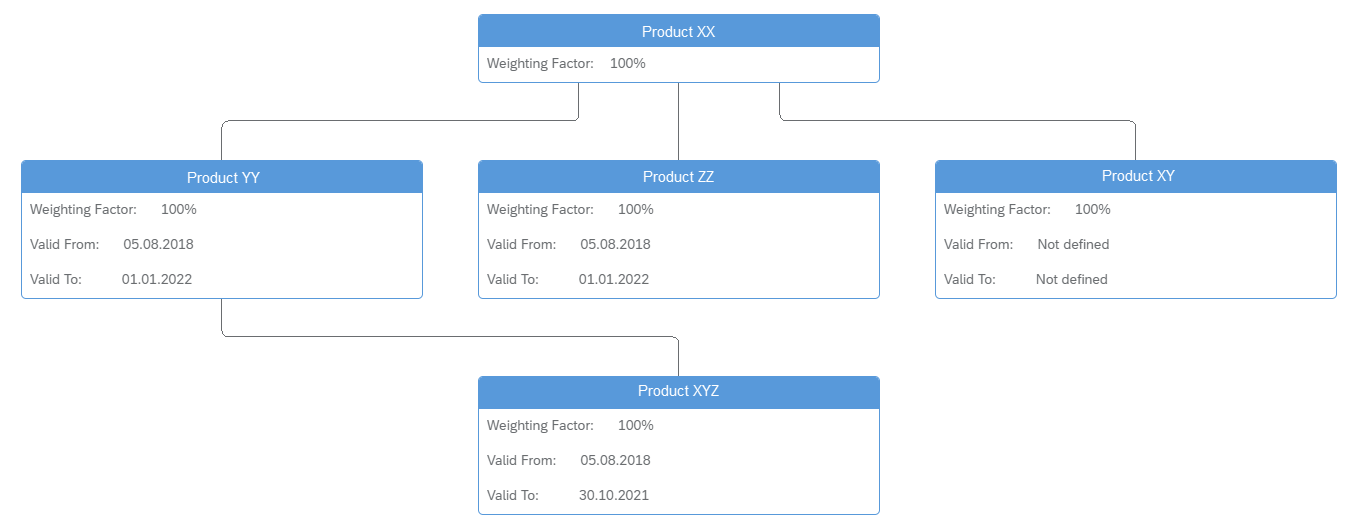Click Product XYZ Valid From date value
1354x527 pixels.
pos(615,460)
